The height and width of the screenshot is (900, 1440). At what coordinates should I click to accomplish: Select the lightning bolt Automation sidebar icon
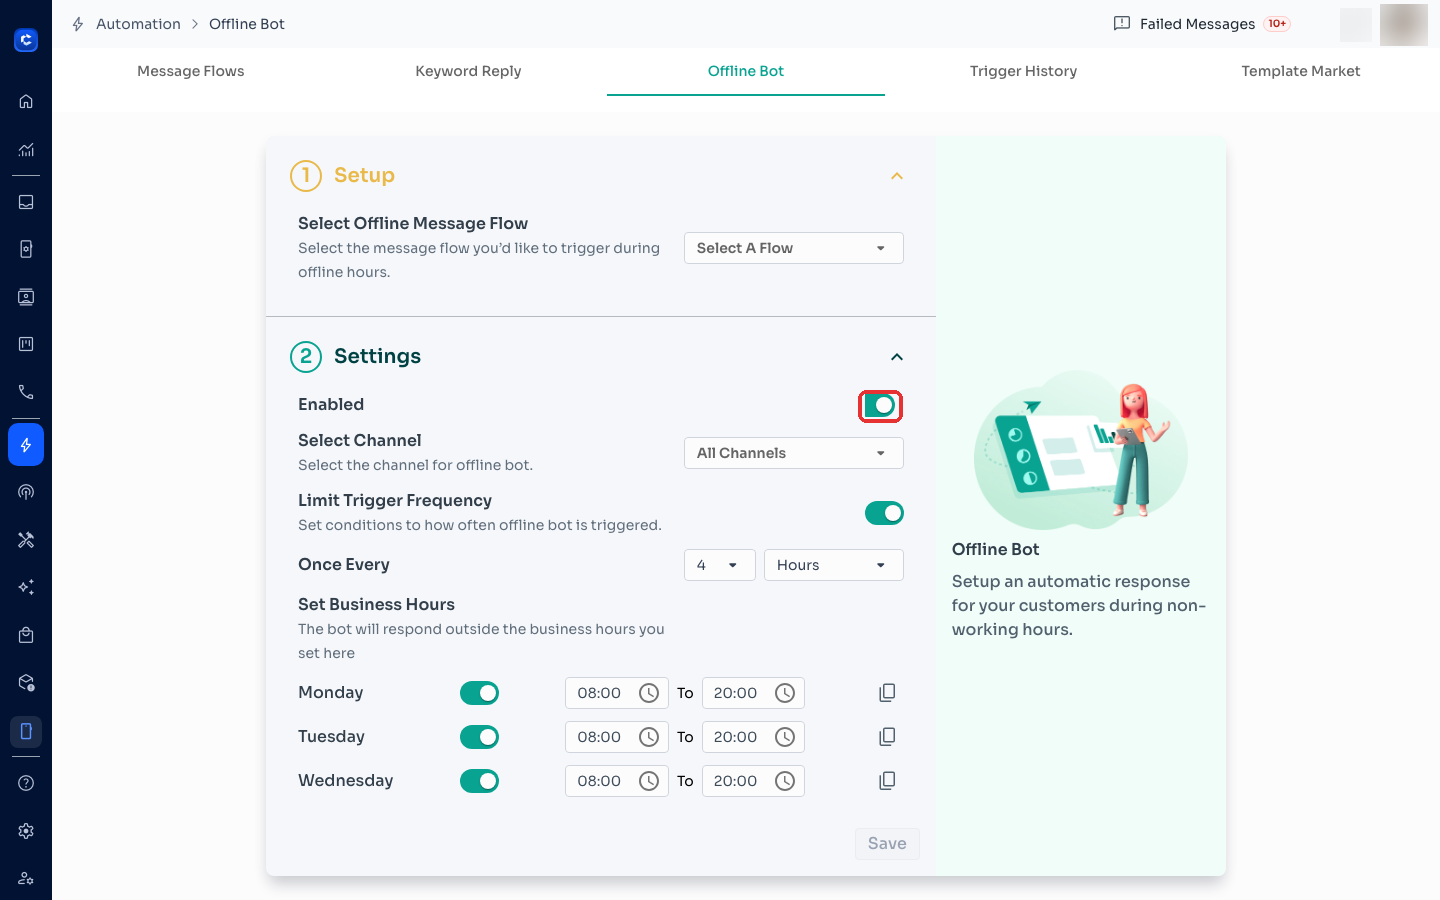click(x=26, y=445)
